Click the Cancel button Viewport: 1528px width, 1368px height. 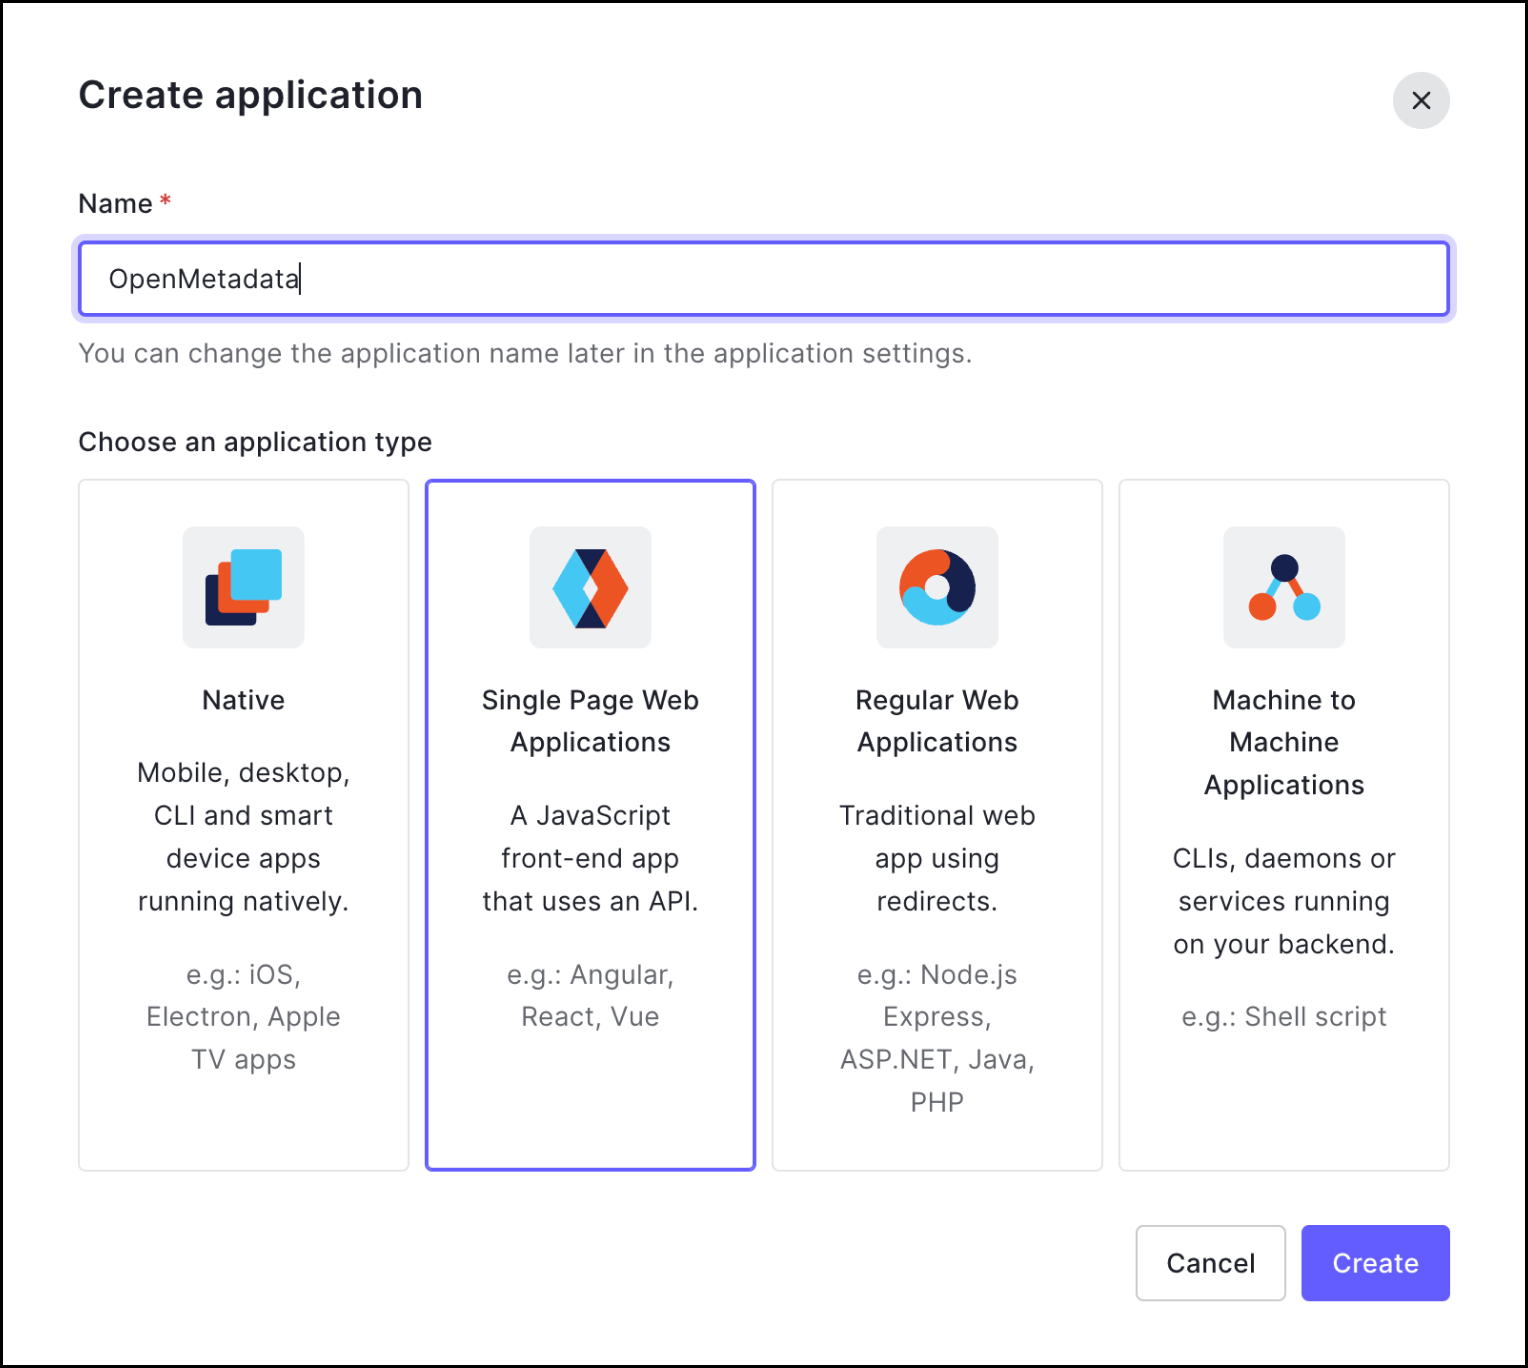pos(1210,1262)
